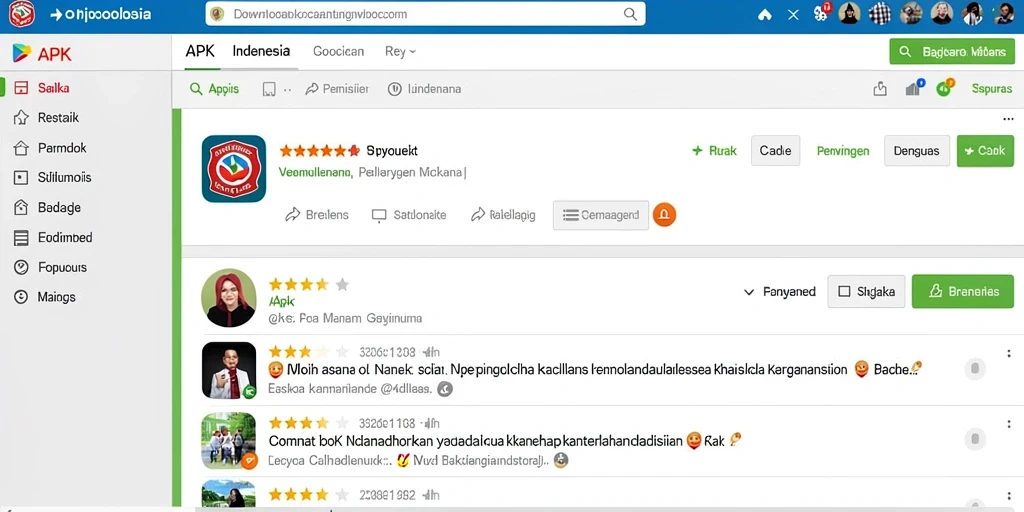Screen dimensions: 1024x512
Task: Click the bookmark icon in the toolbar
Action: click(x=269, y=89)
